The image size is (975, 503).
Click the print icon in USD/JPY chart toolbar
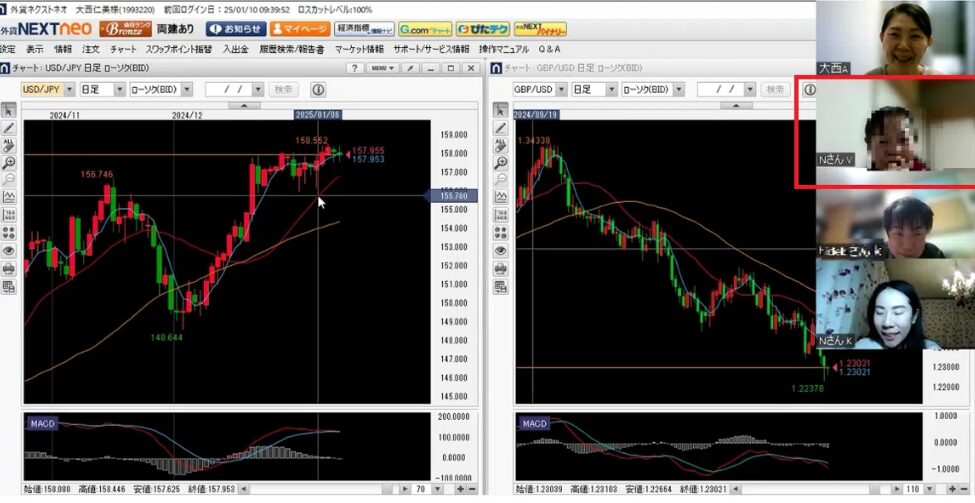(x=9, y=268)
